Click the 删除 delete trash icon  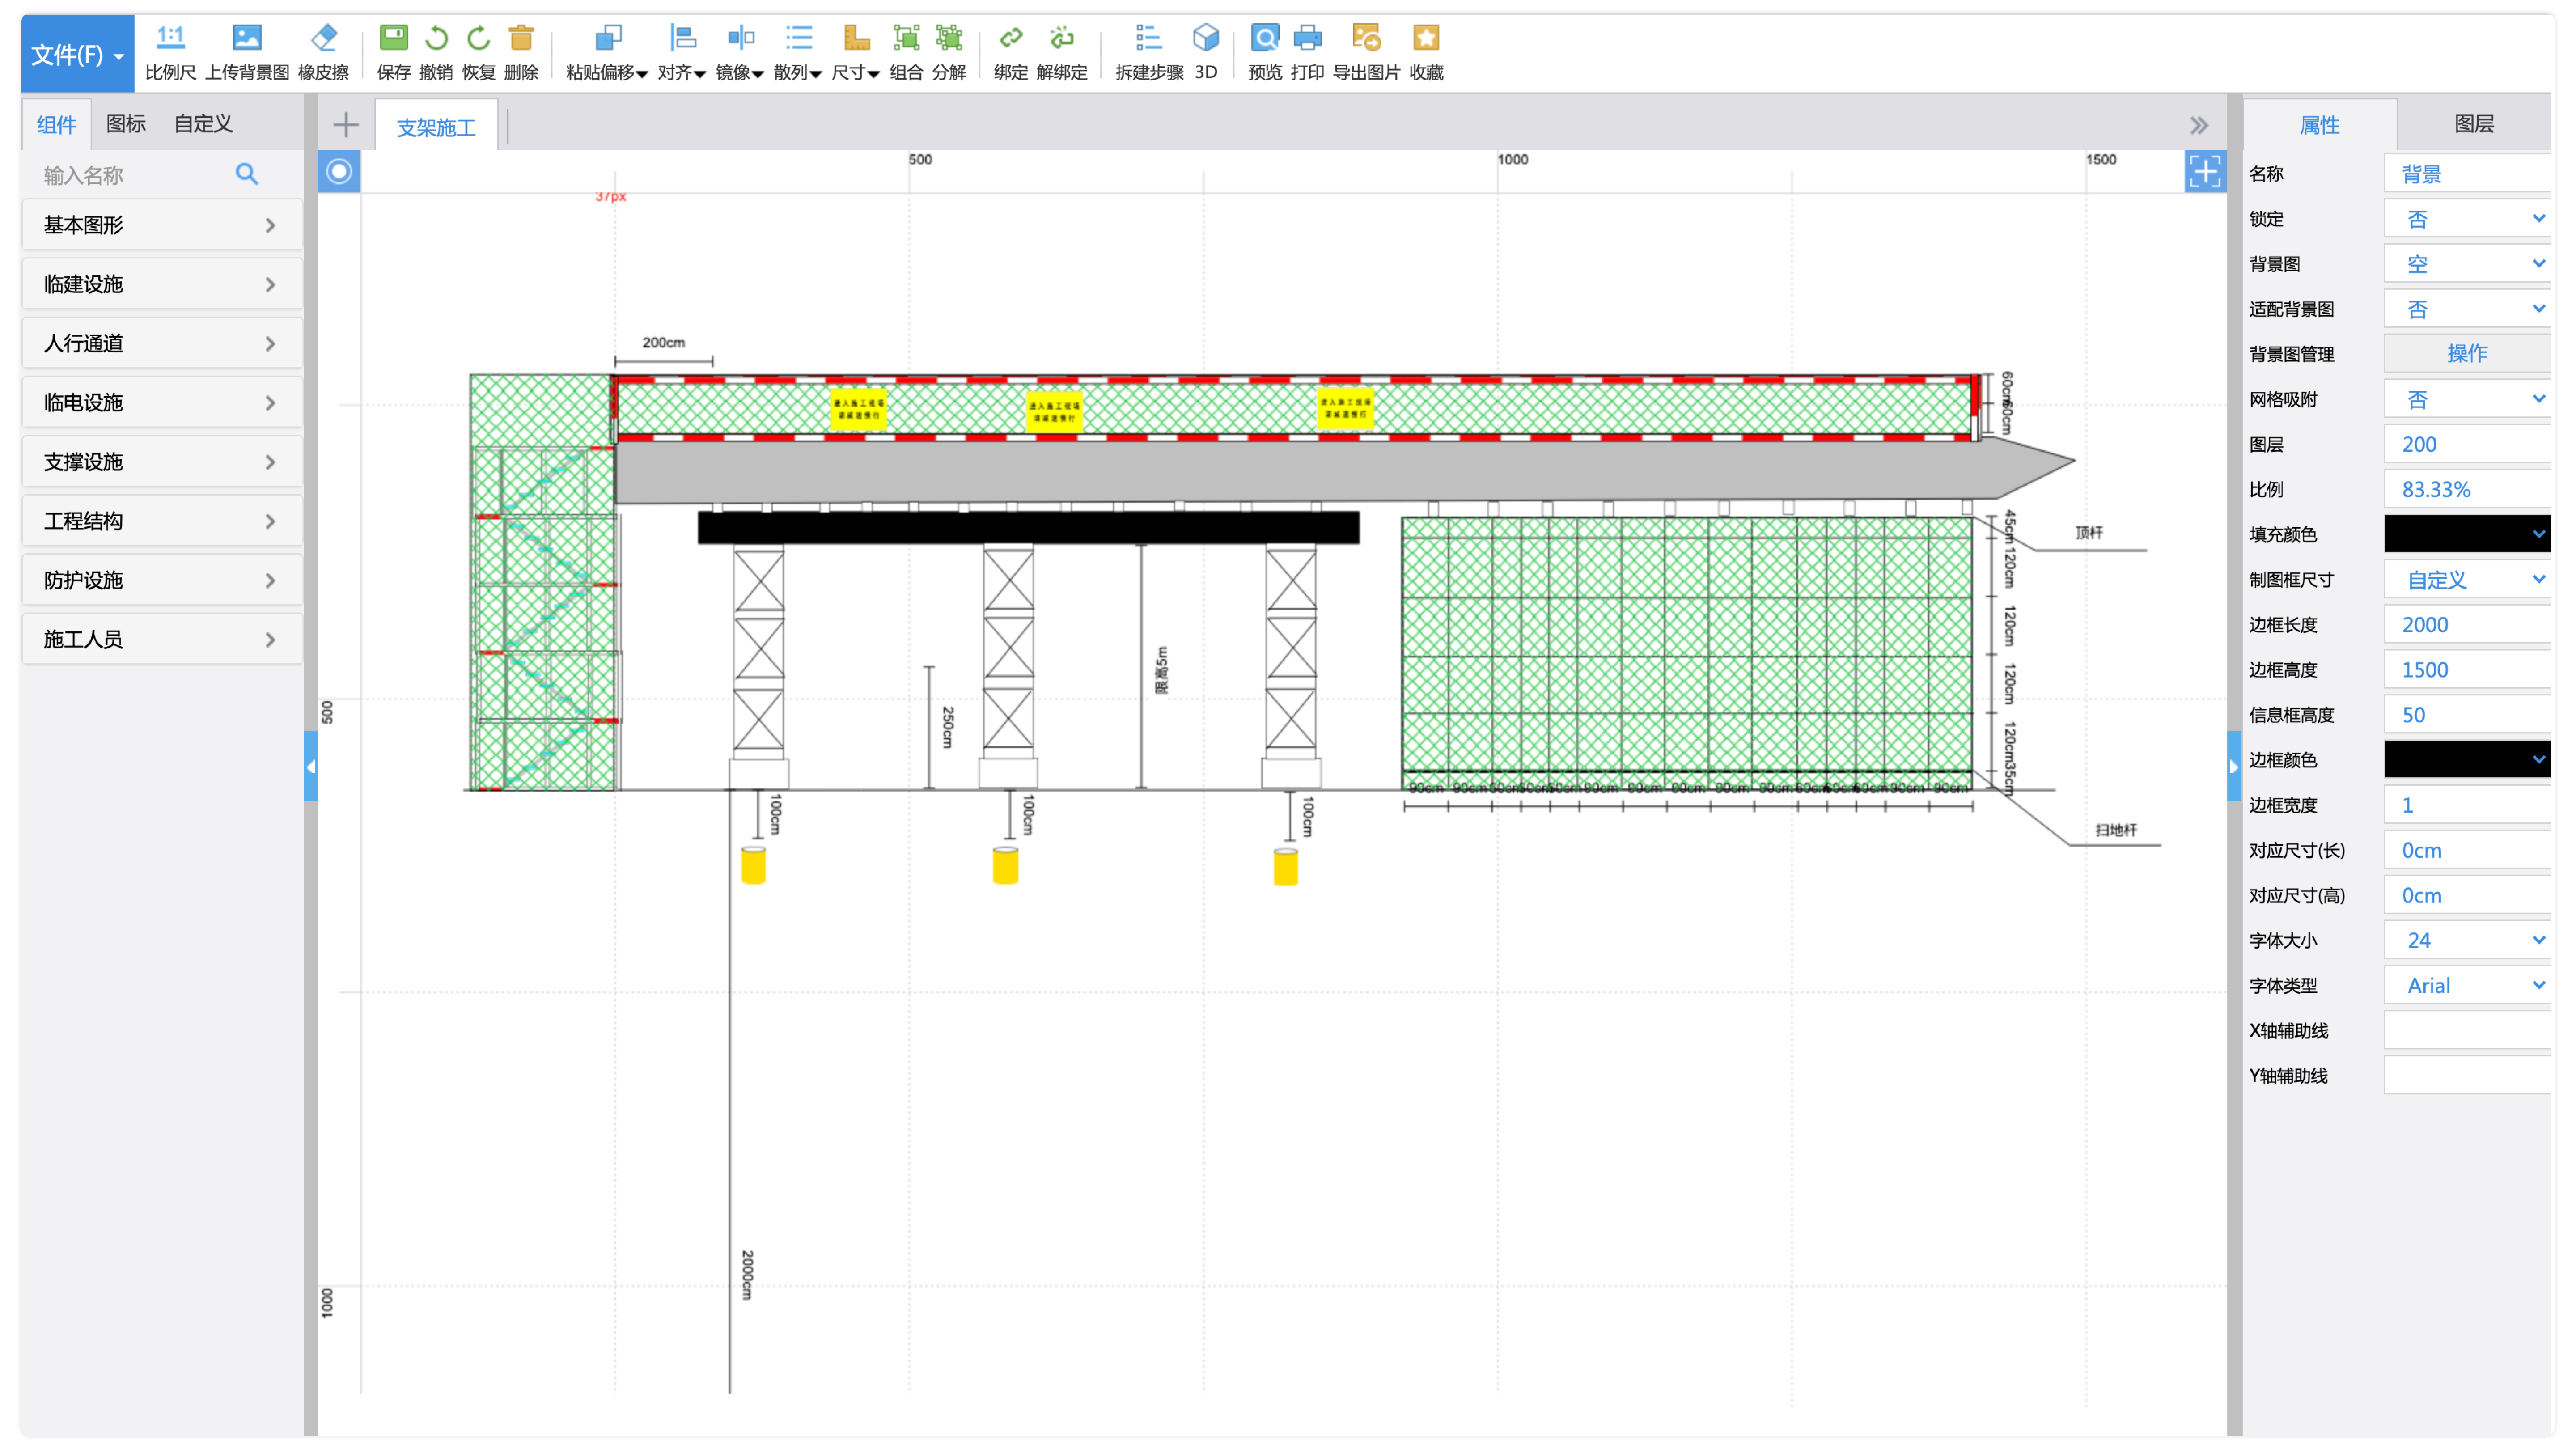coord(521,38)
